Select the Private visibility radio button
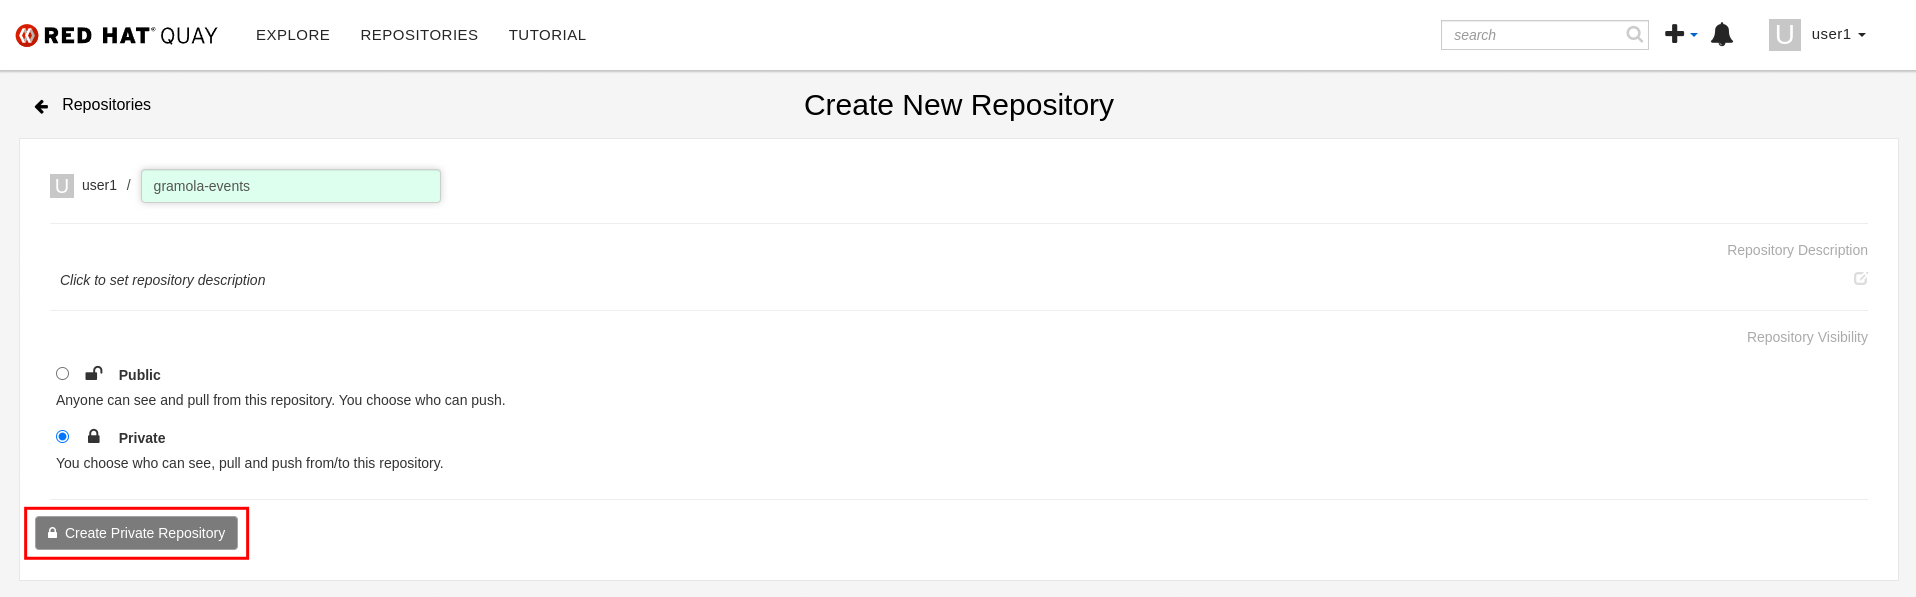 tap(62, 436)
